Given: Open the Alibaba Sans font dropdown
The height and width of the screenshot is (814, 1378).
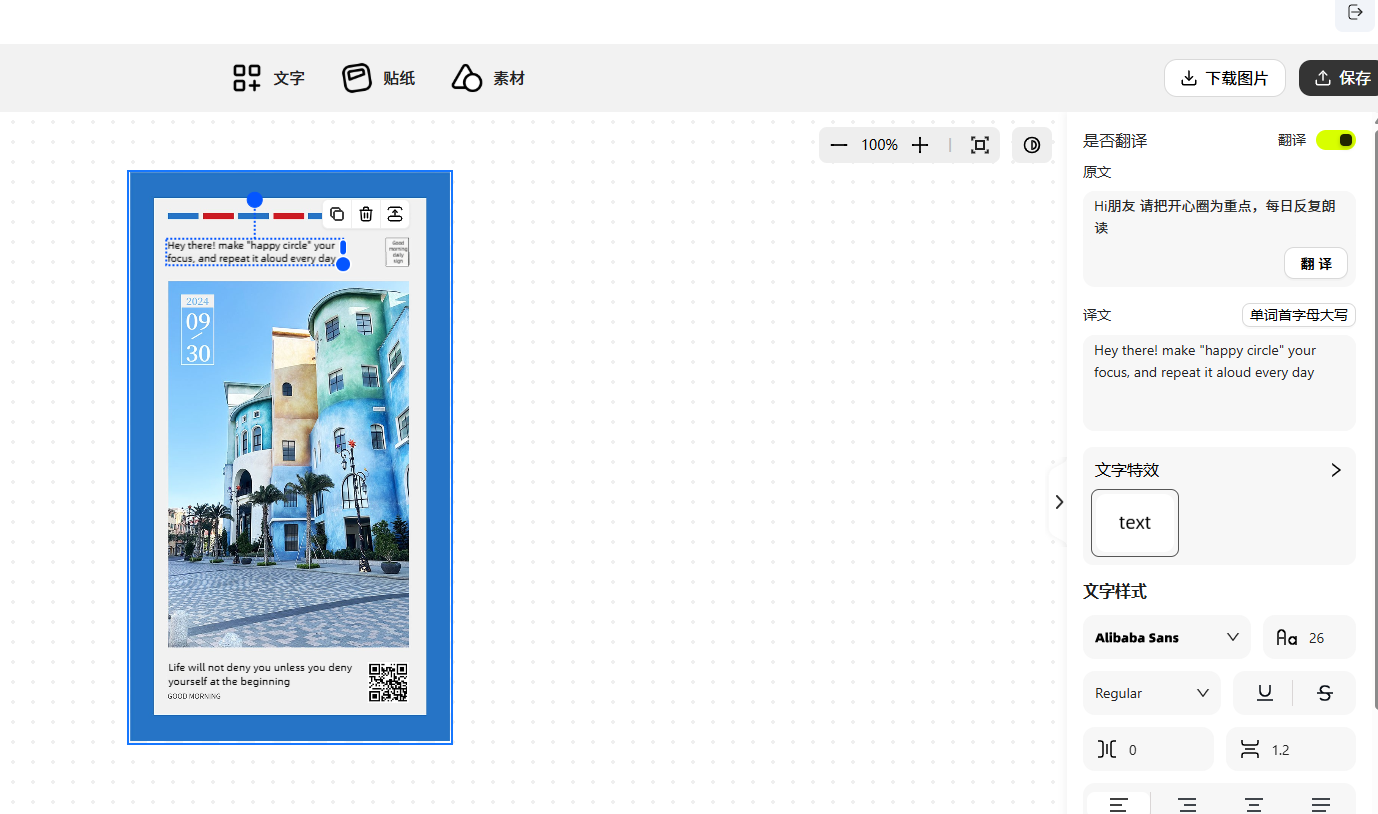Looking at the screenshot, I should click(x=1166, y=637).
